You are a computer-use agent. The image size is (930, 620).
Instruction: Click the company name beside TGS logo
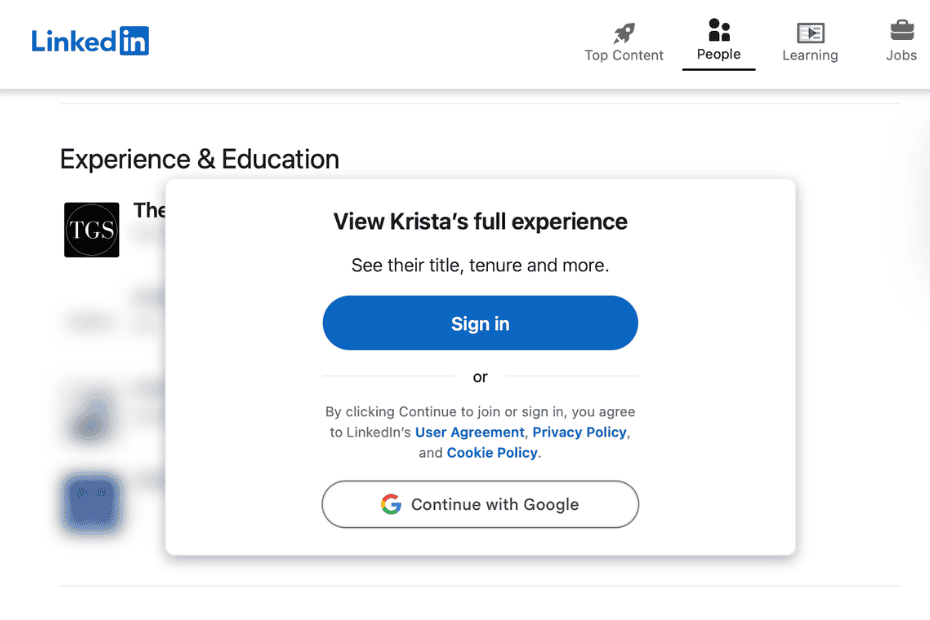point(150,210)
